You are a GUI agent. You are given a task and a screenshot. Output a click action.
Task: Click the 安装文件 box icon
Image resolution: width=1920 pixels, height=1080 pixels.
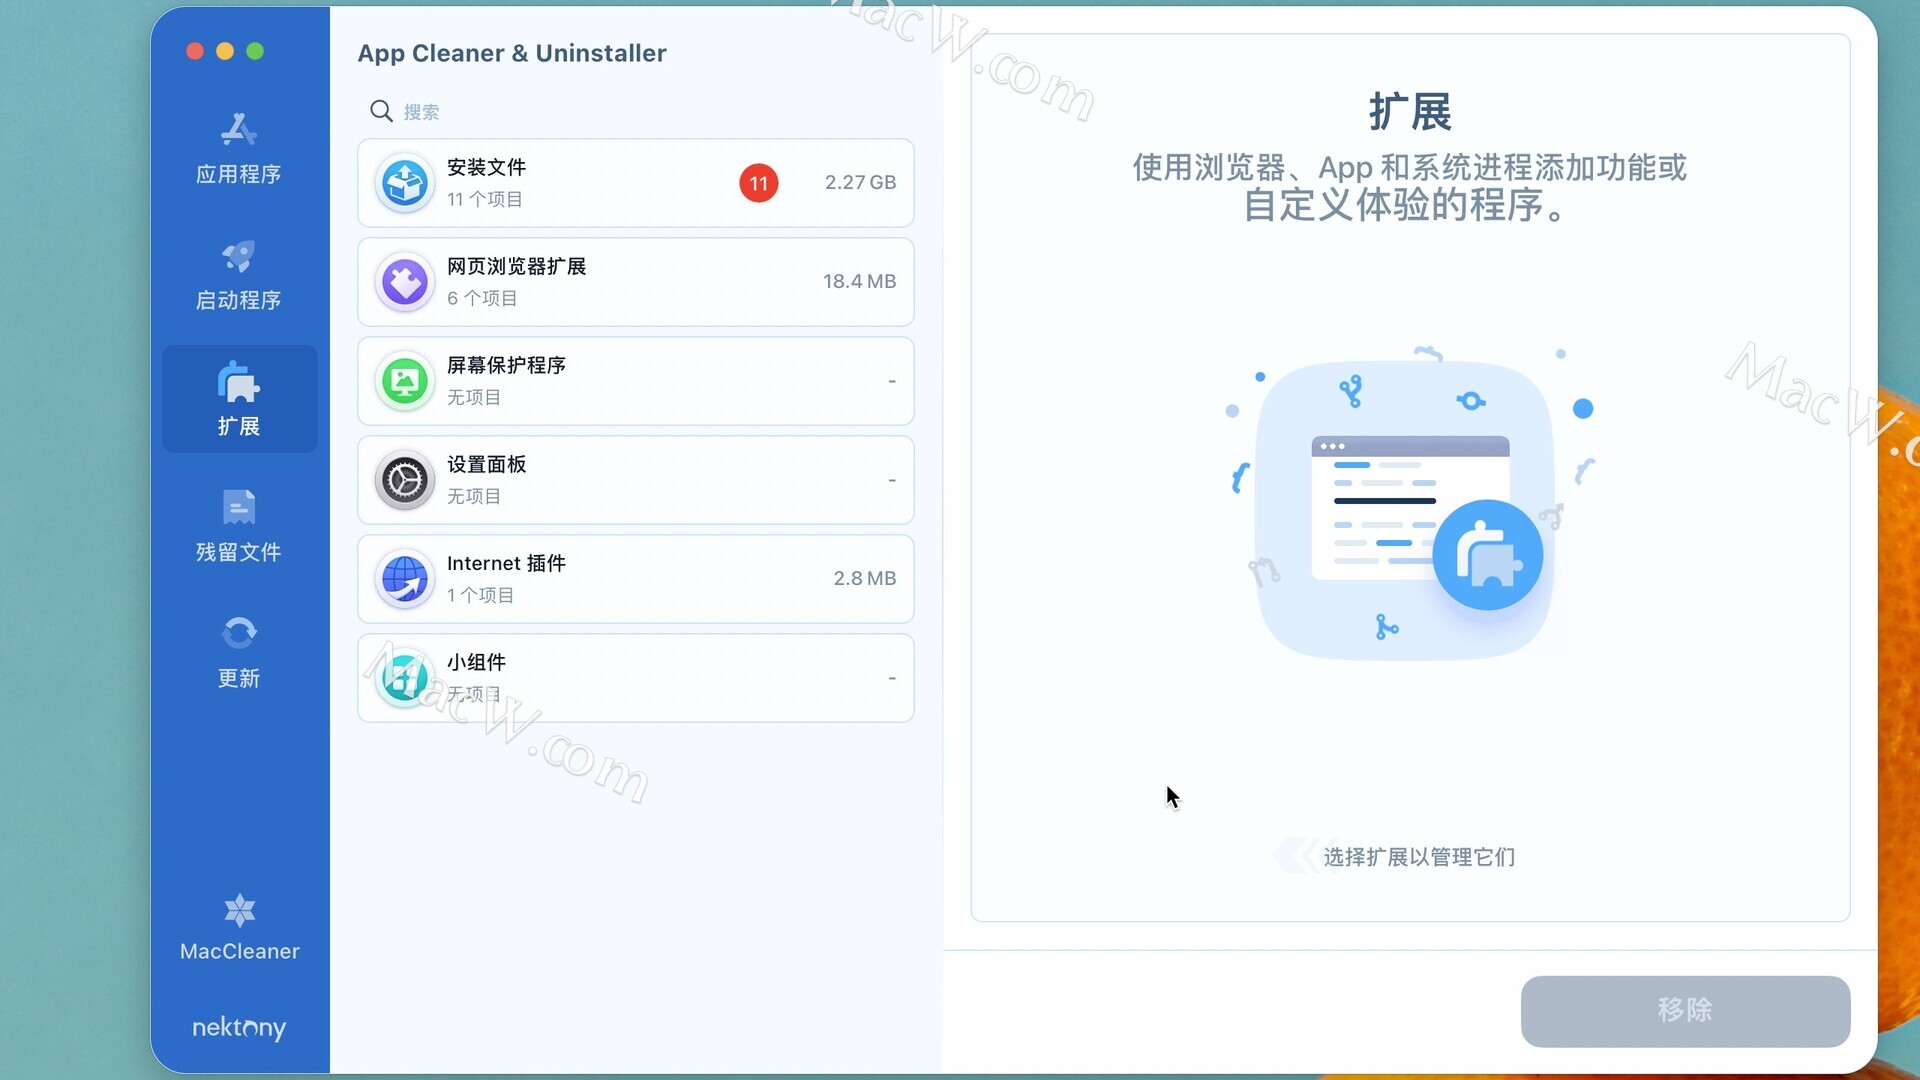tap(405, 183)
